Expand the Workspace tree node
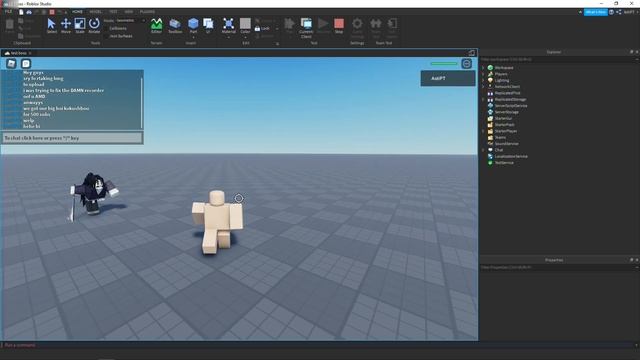Image resolution: width=640 pixels, height=360 pixels. (483, 68)
